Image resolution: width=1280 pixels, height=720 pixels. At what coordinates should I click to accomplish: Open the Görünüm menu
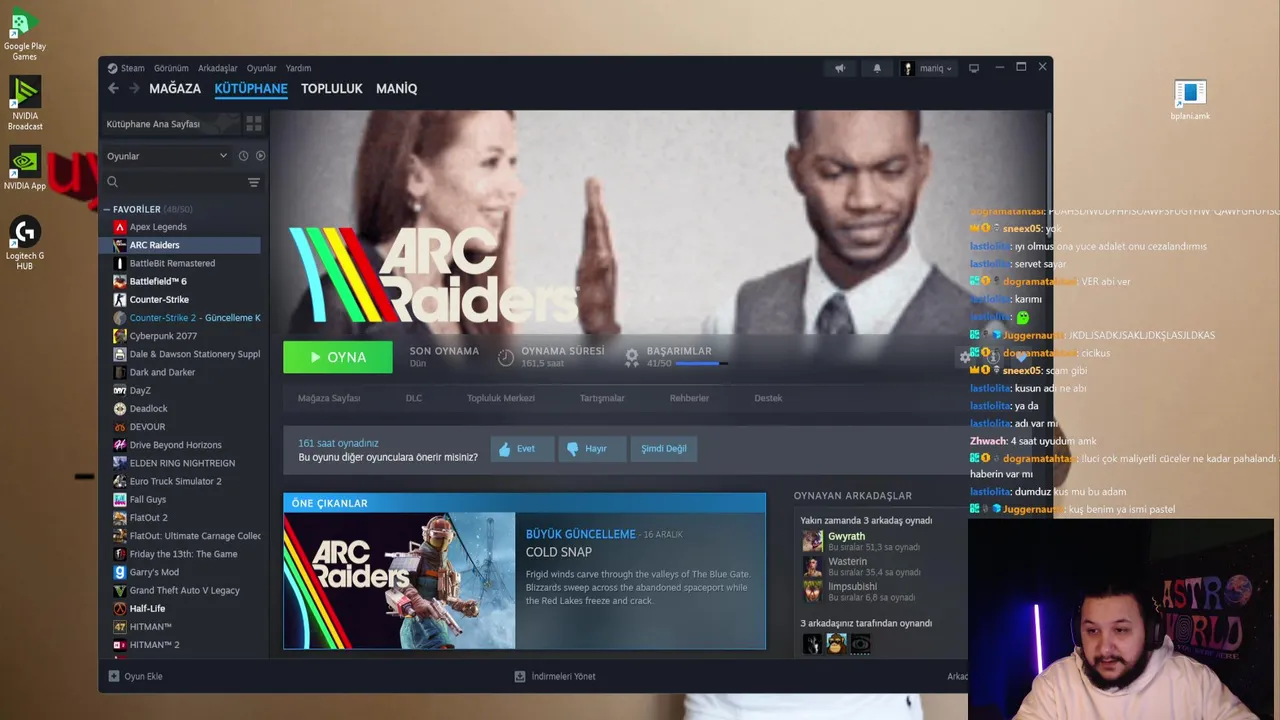171,68
